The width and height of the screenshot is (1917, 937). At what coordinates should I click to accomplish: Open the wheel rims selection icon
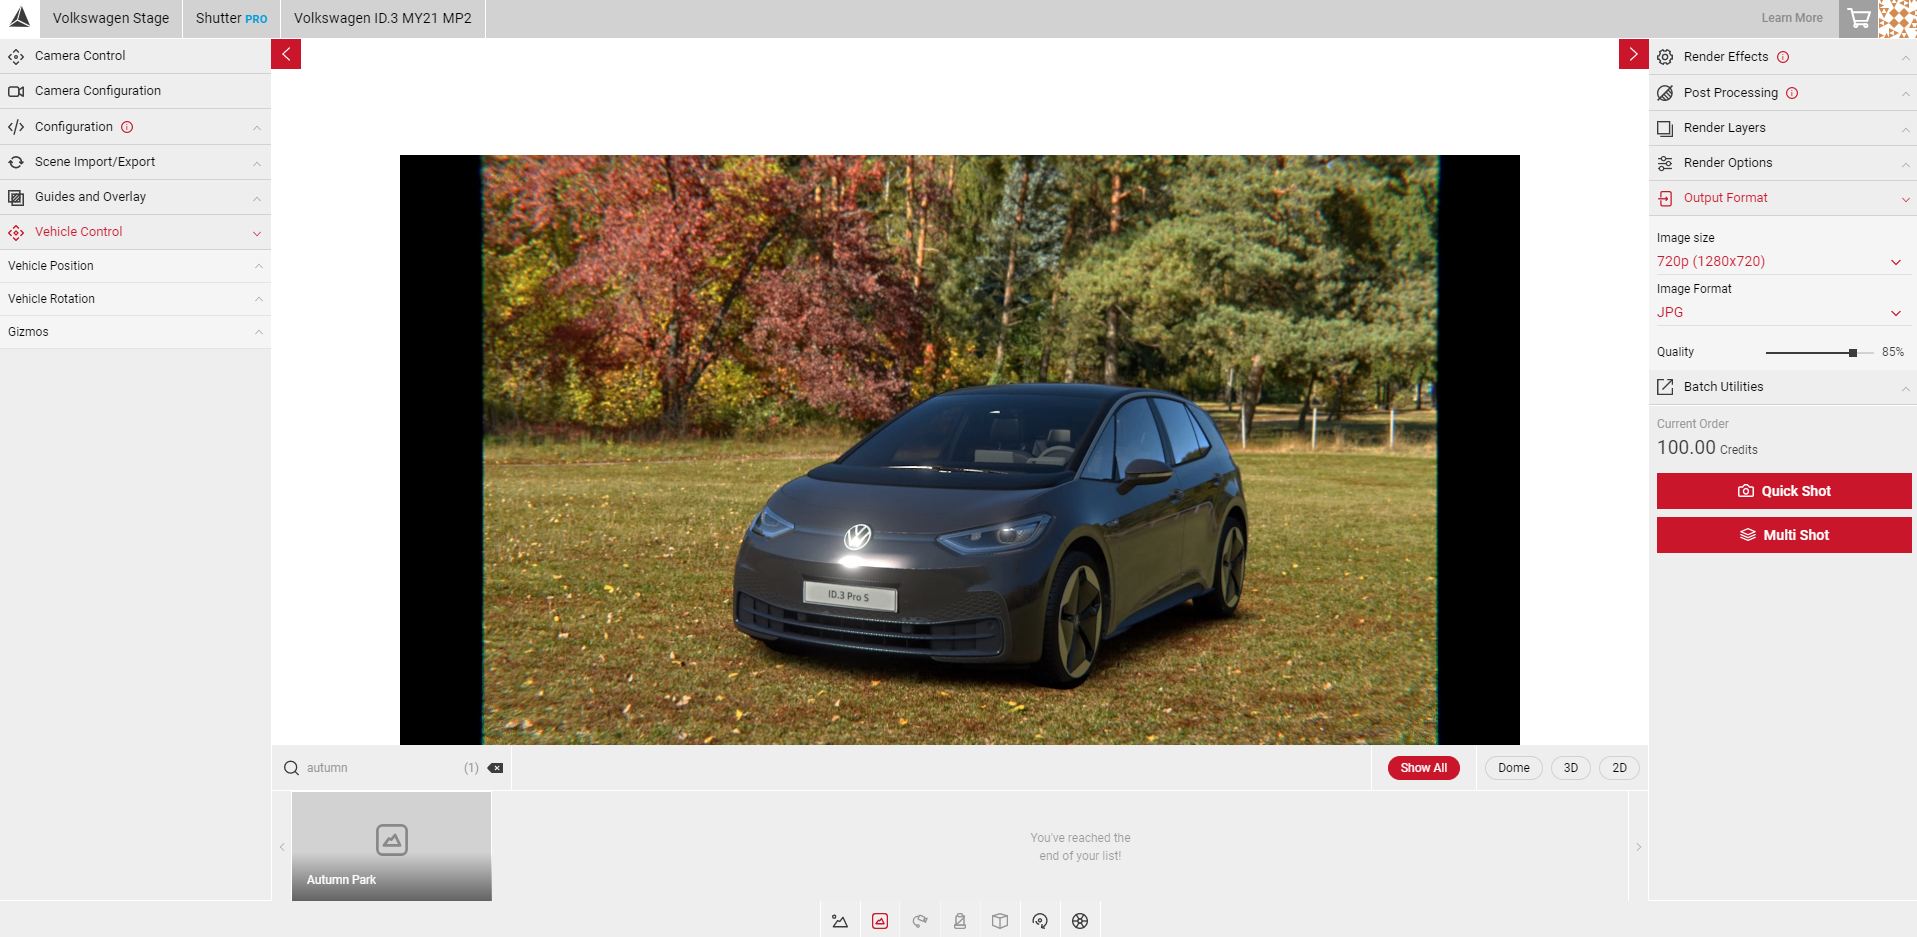[x=1080, y=921]
